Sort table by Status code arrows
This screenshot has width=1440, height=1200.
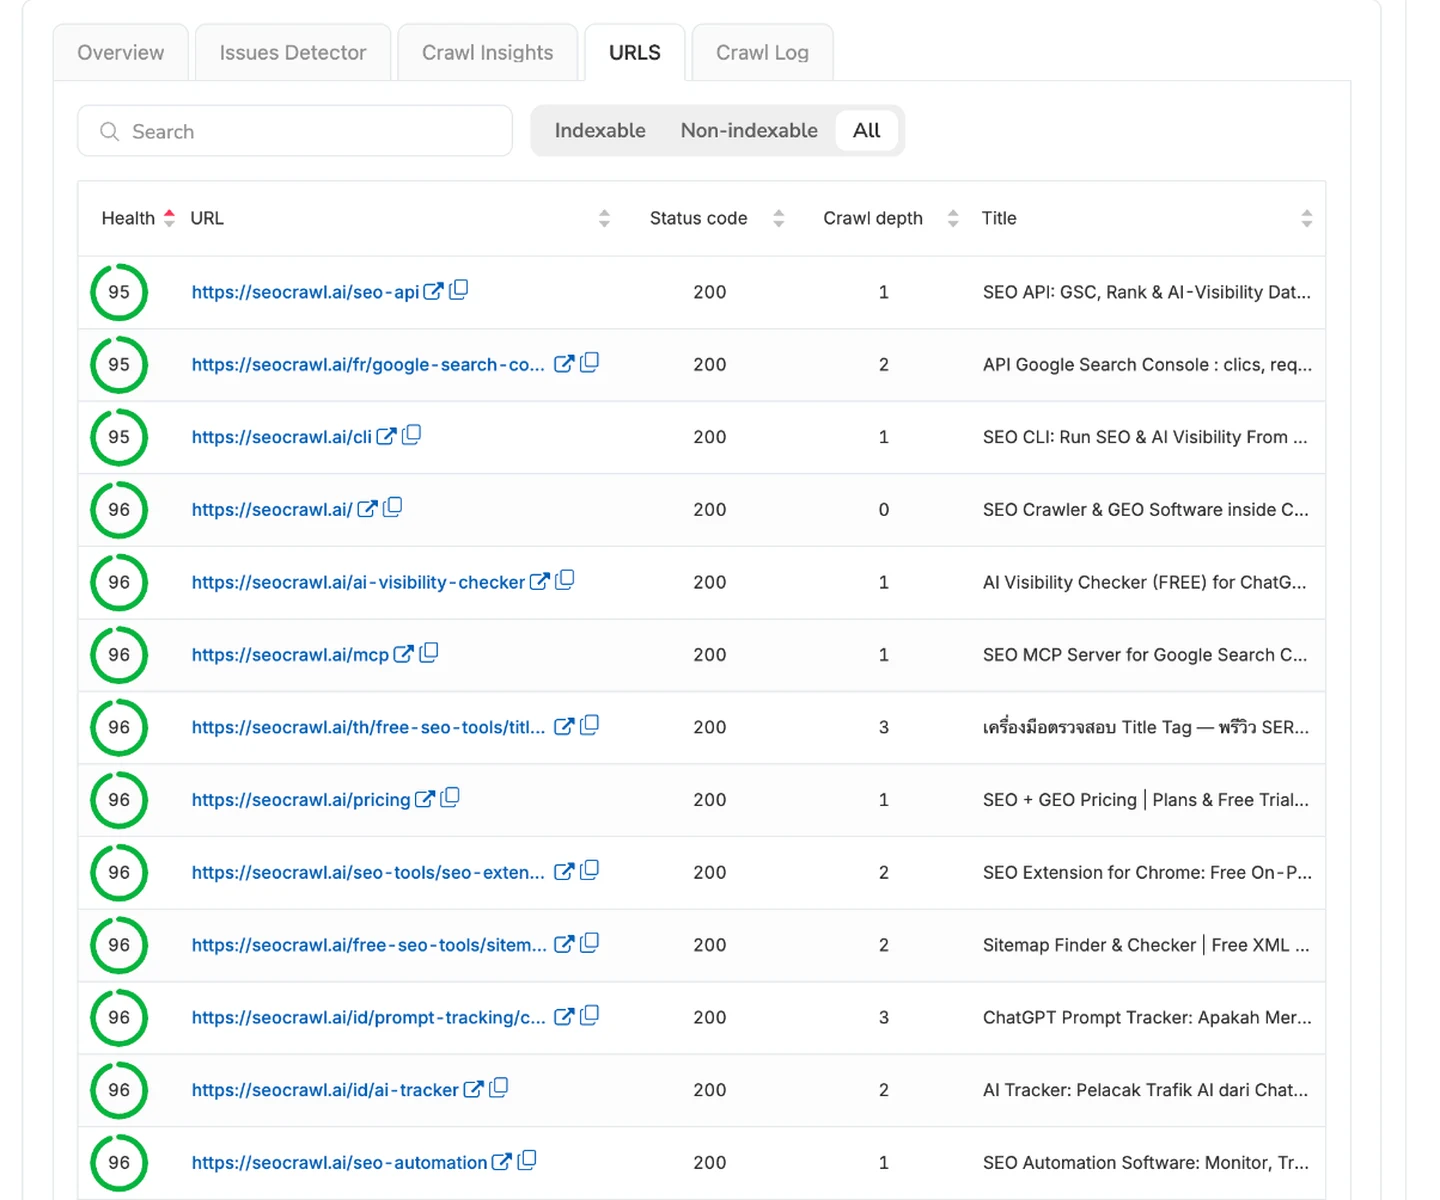pos(779,218)
